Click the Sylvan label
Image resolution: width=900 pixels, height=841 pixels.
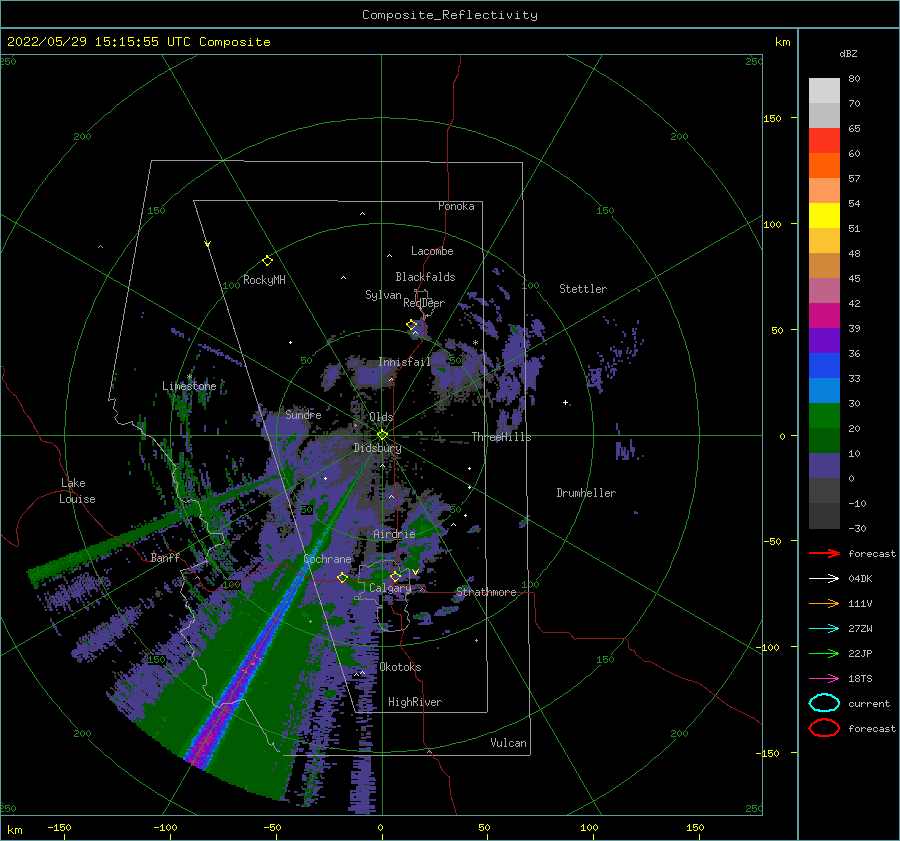[383, 295]
